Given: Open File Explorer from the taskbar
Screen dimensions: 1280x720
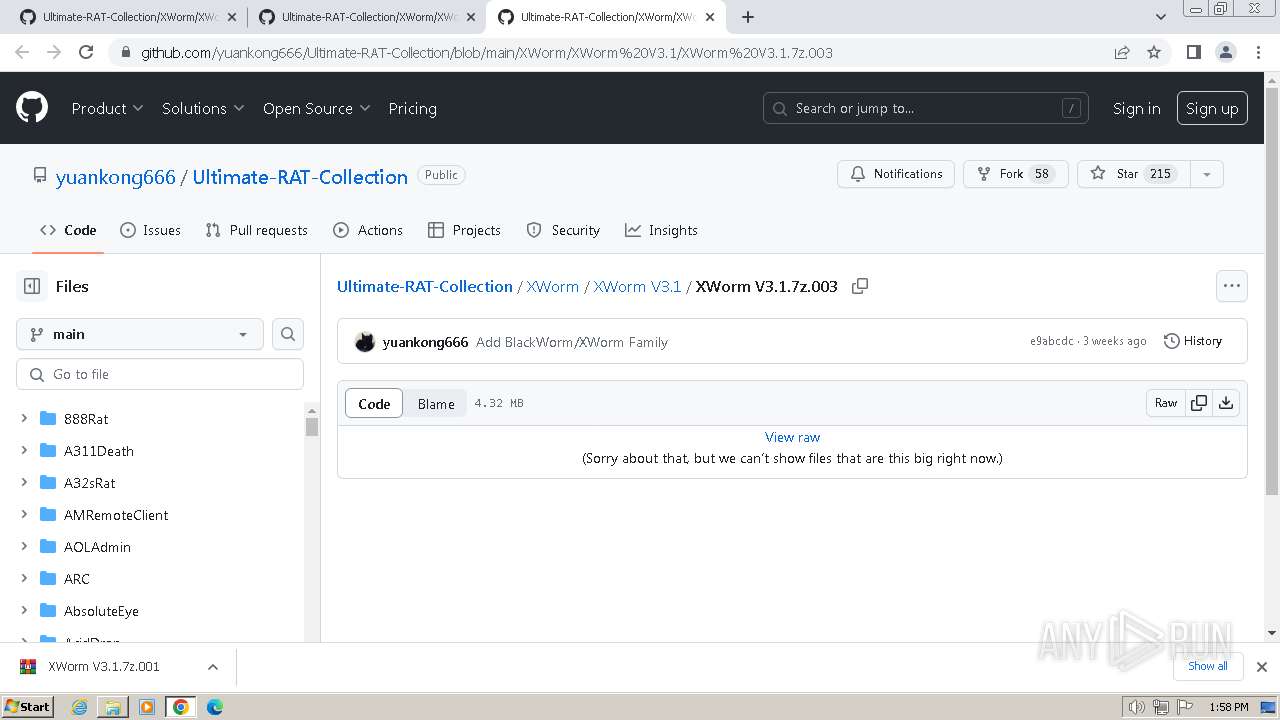Looking at the screenshot, I should pos(113,707).
